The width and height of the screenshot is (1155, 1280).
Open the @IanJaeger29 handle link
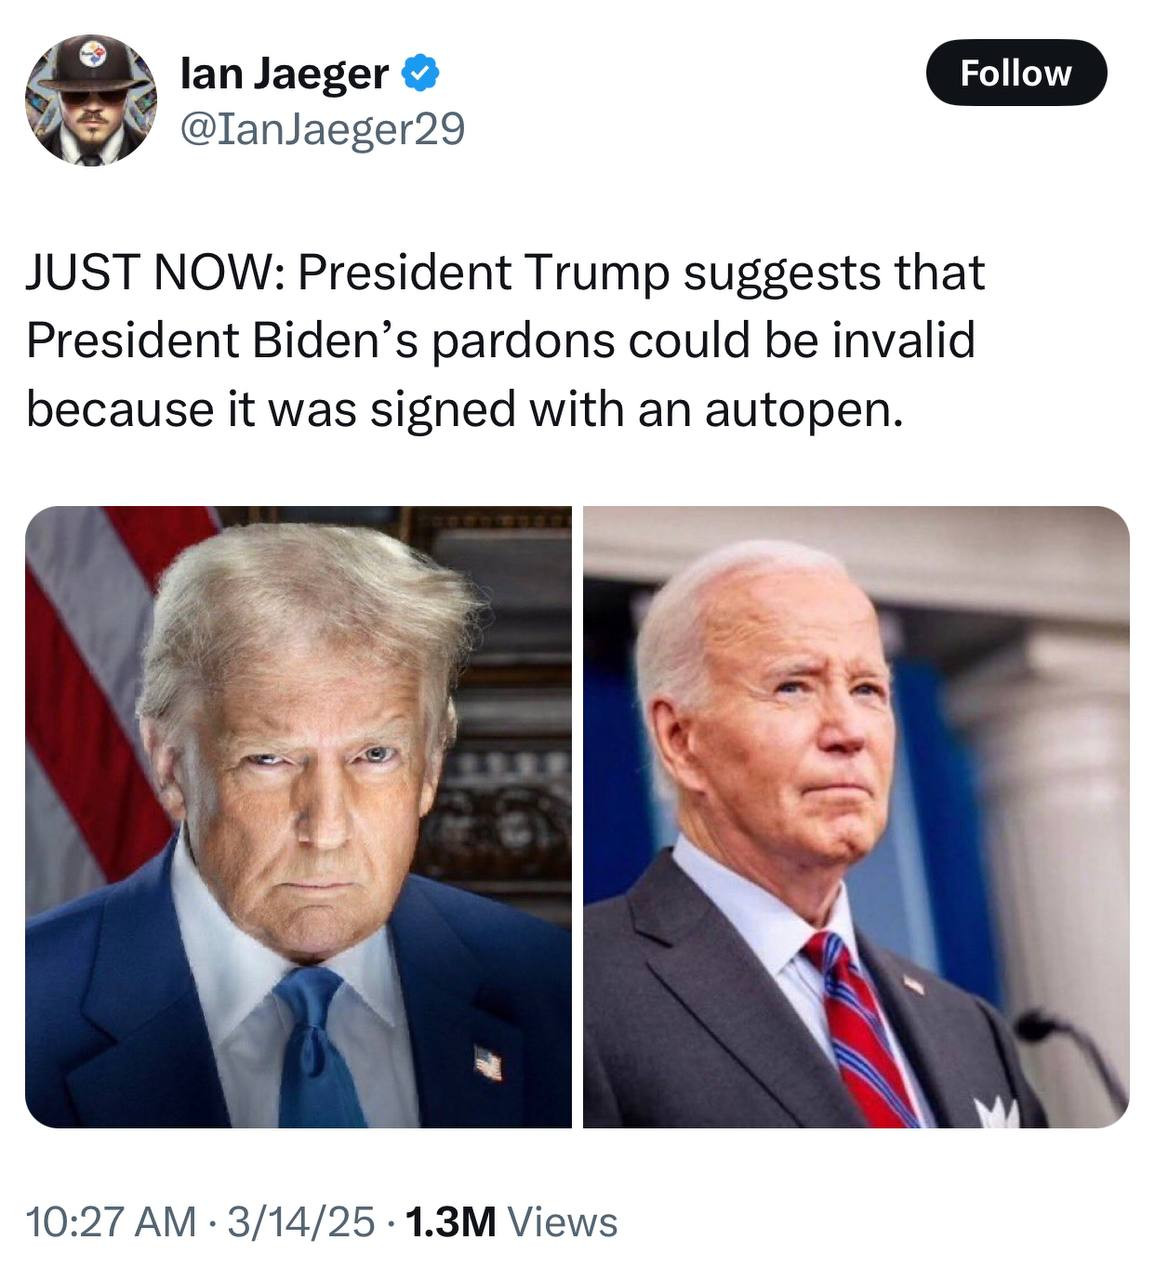coord(322,129)
